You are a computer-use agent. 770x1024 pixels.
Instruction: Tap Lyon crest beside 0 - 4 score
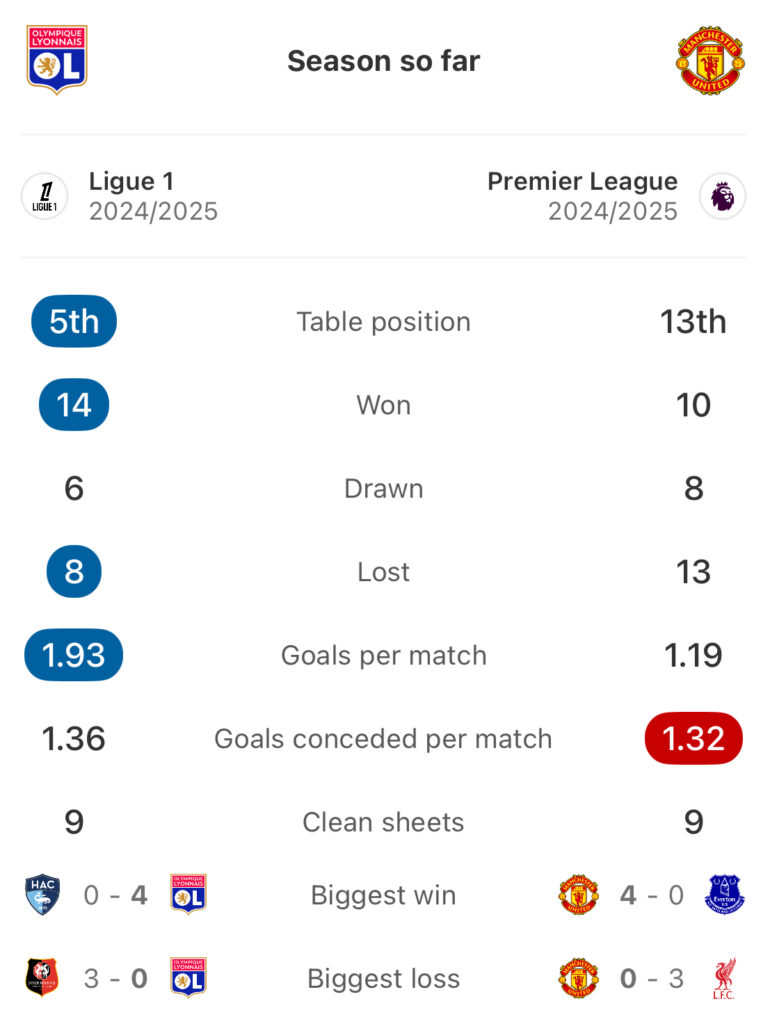click(189, 894)
